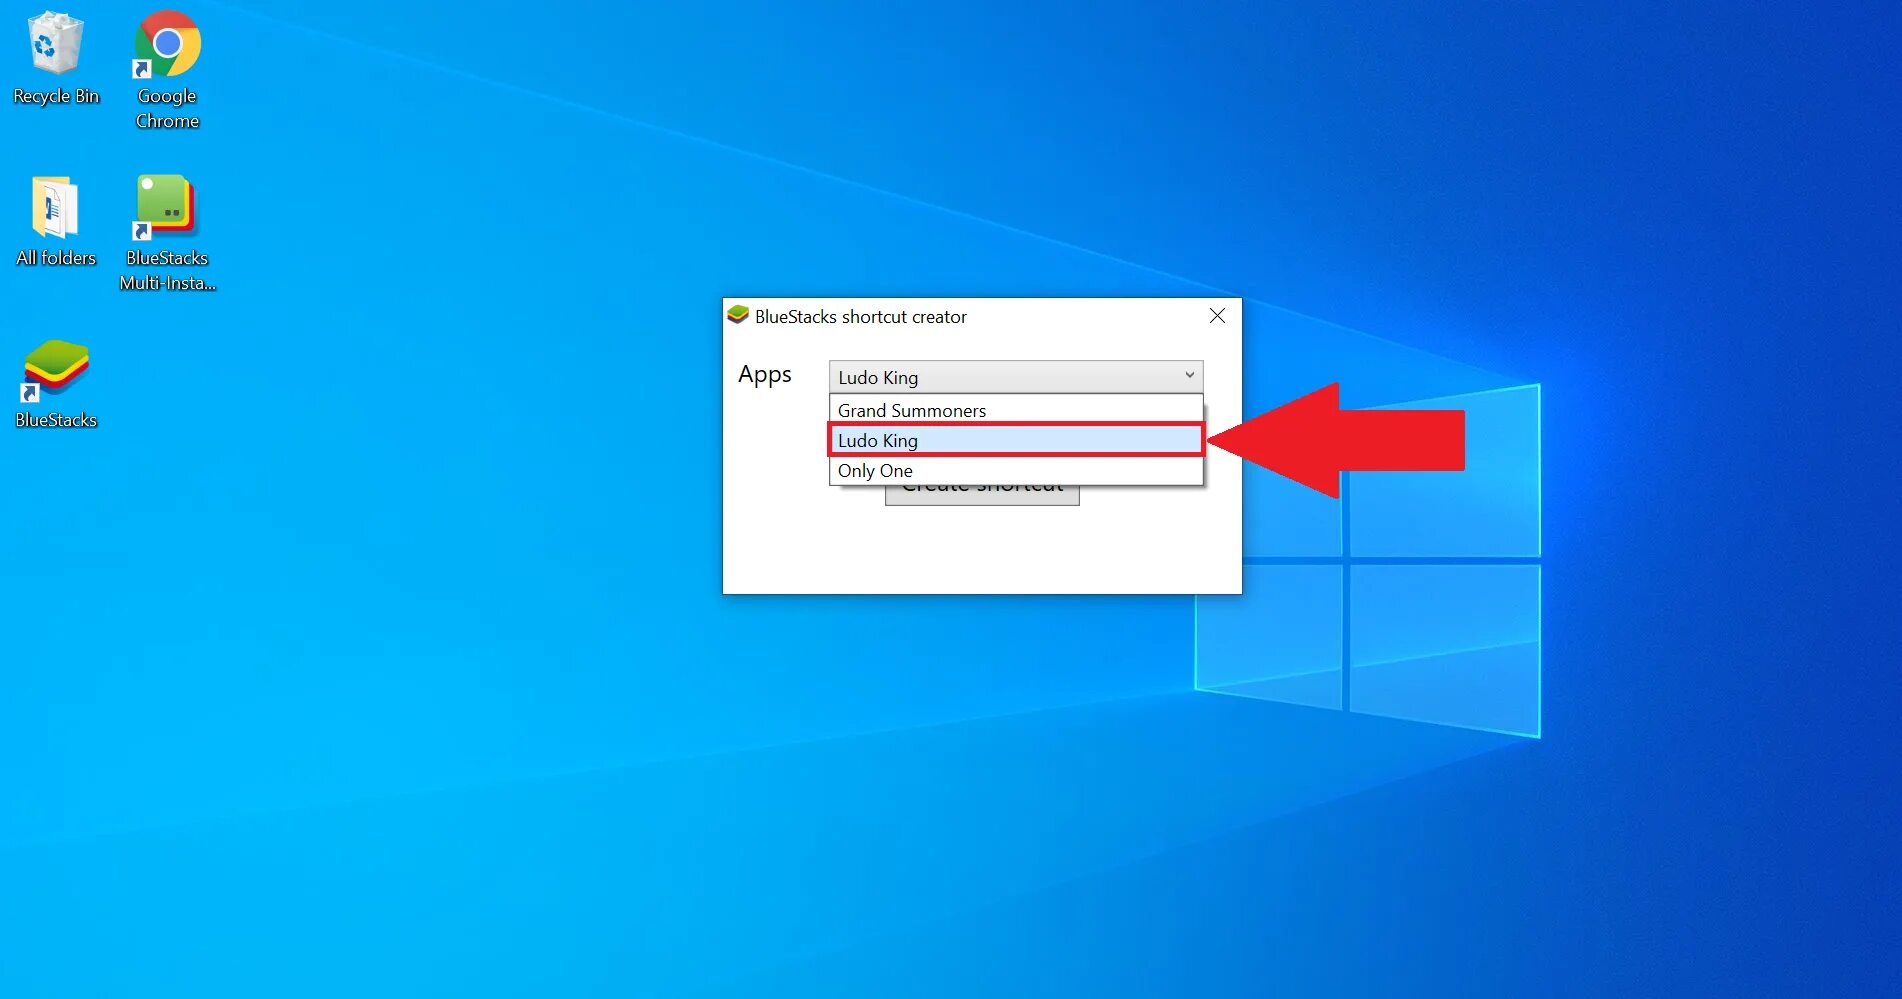Select the BlueStacks desktop shortcut
The width and height of the screenshot is (1902, 999).
click(56, 385)
